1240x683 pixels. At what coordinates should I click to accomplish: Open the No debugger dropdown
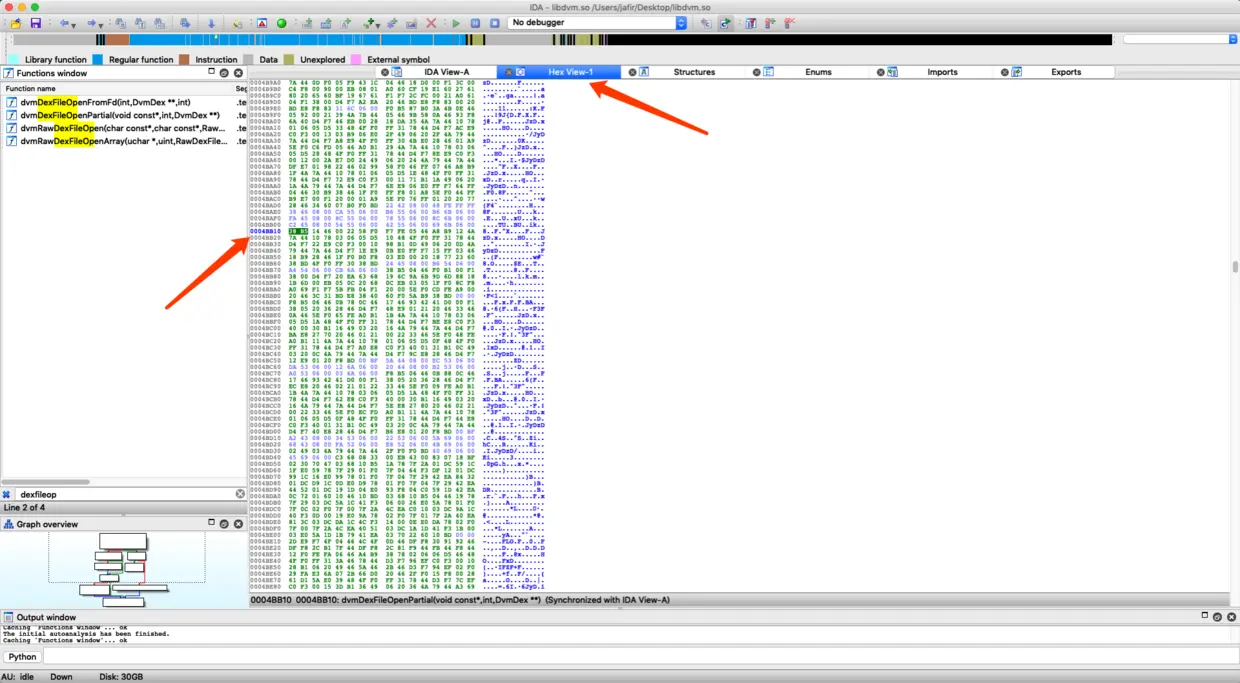click(597, 22)
